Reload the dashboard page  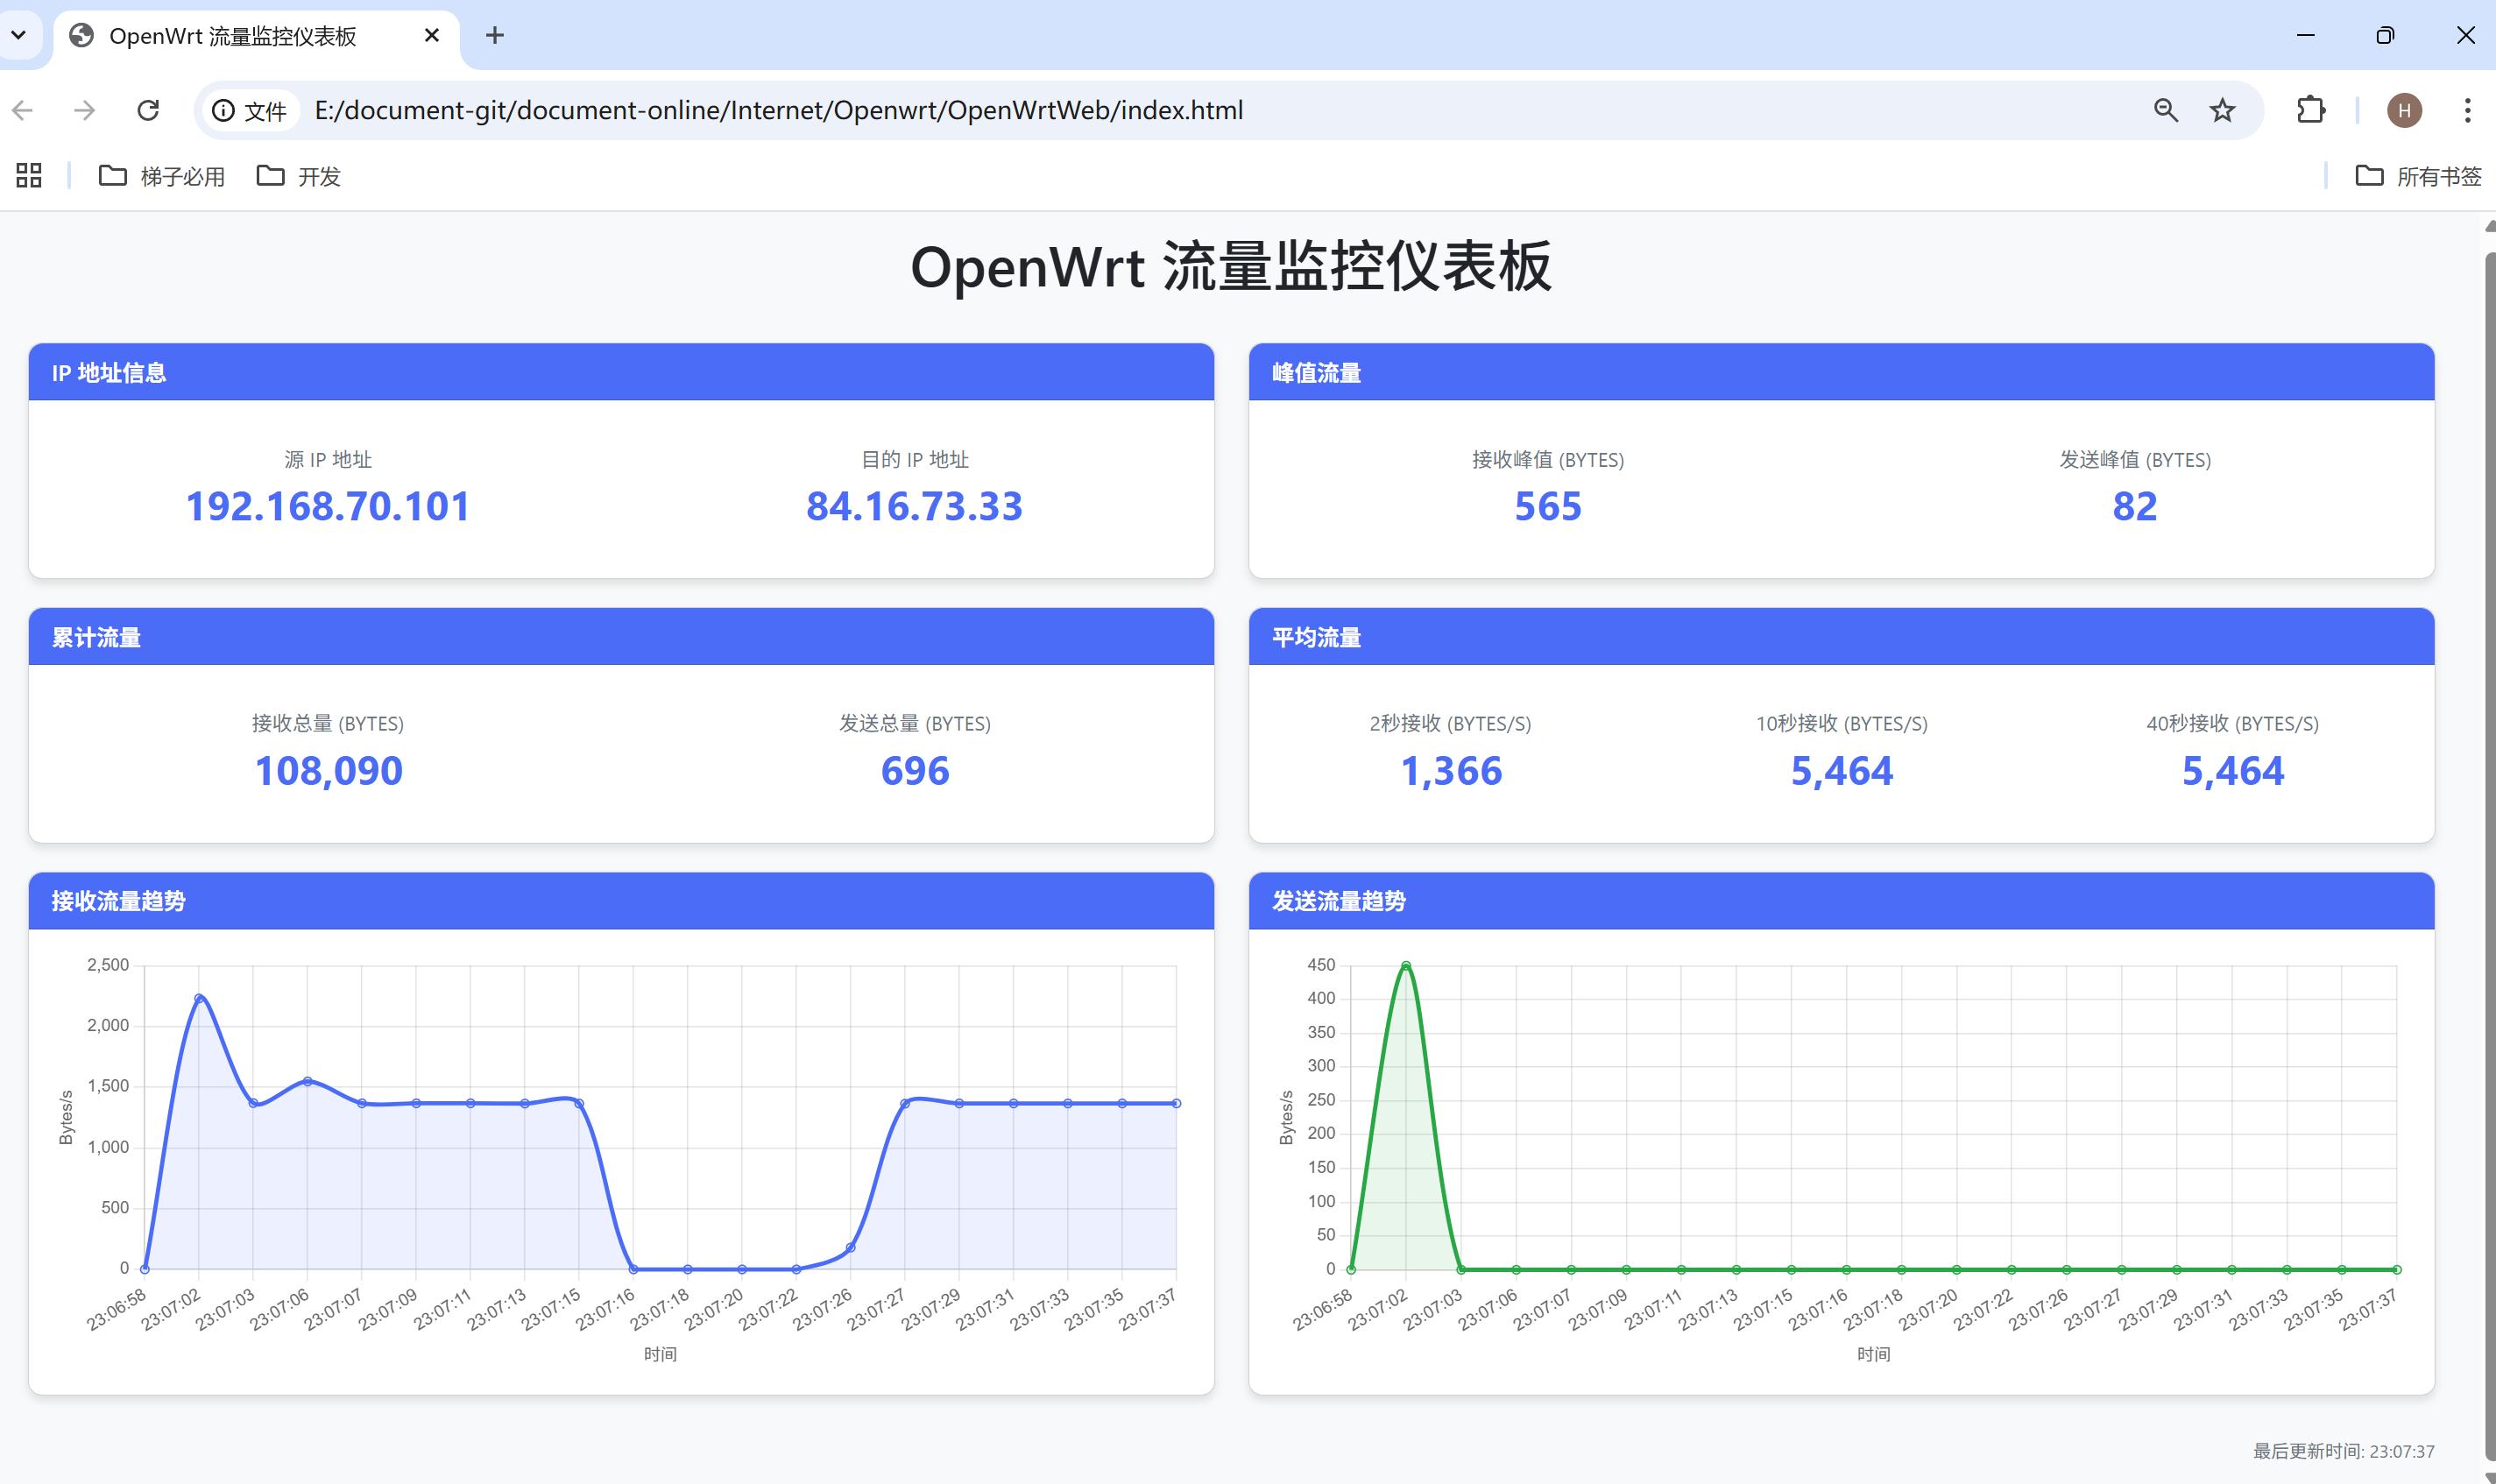pos(148,110)
